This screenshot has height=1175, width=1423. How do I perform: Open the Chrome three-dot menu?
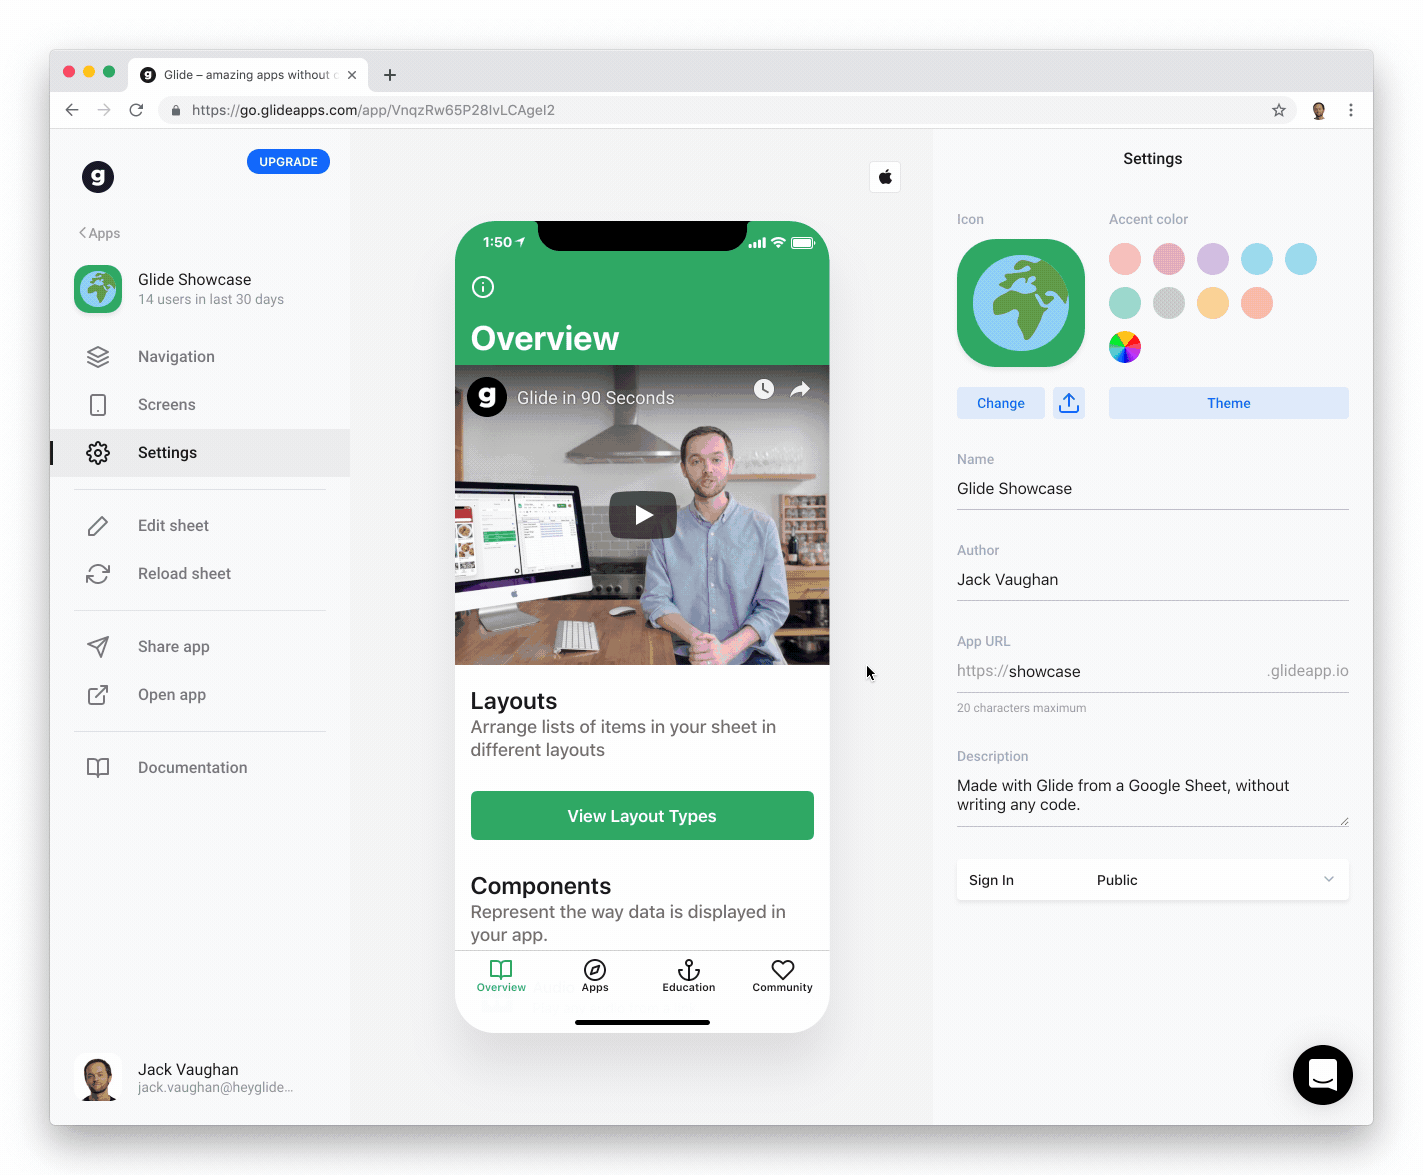tap(1351, 110)
